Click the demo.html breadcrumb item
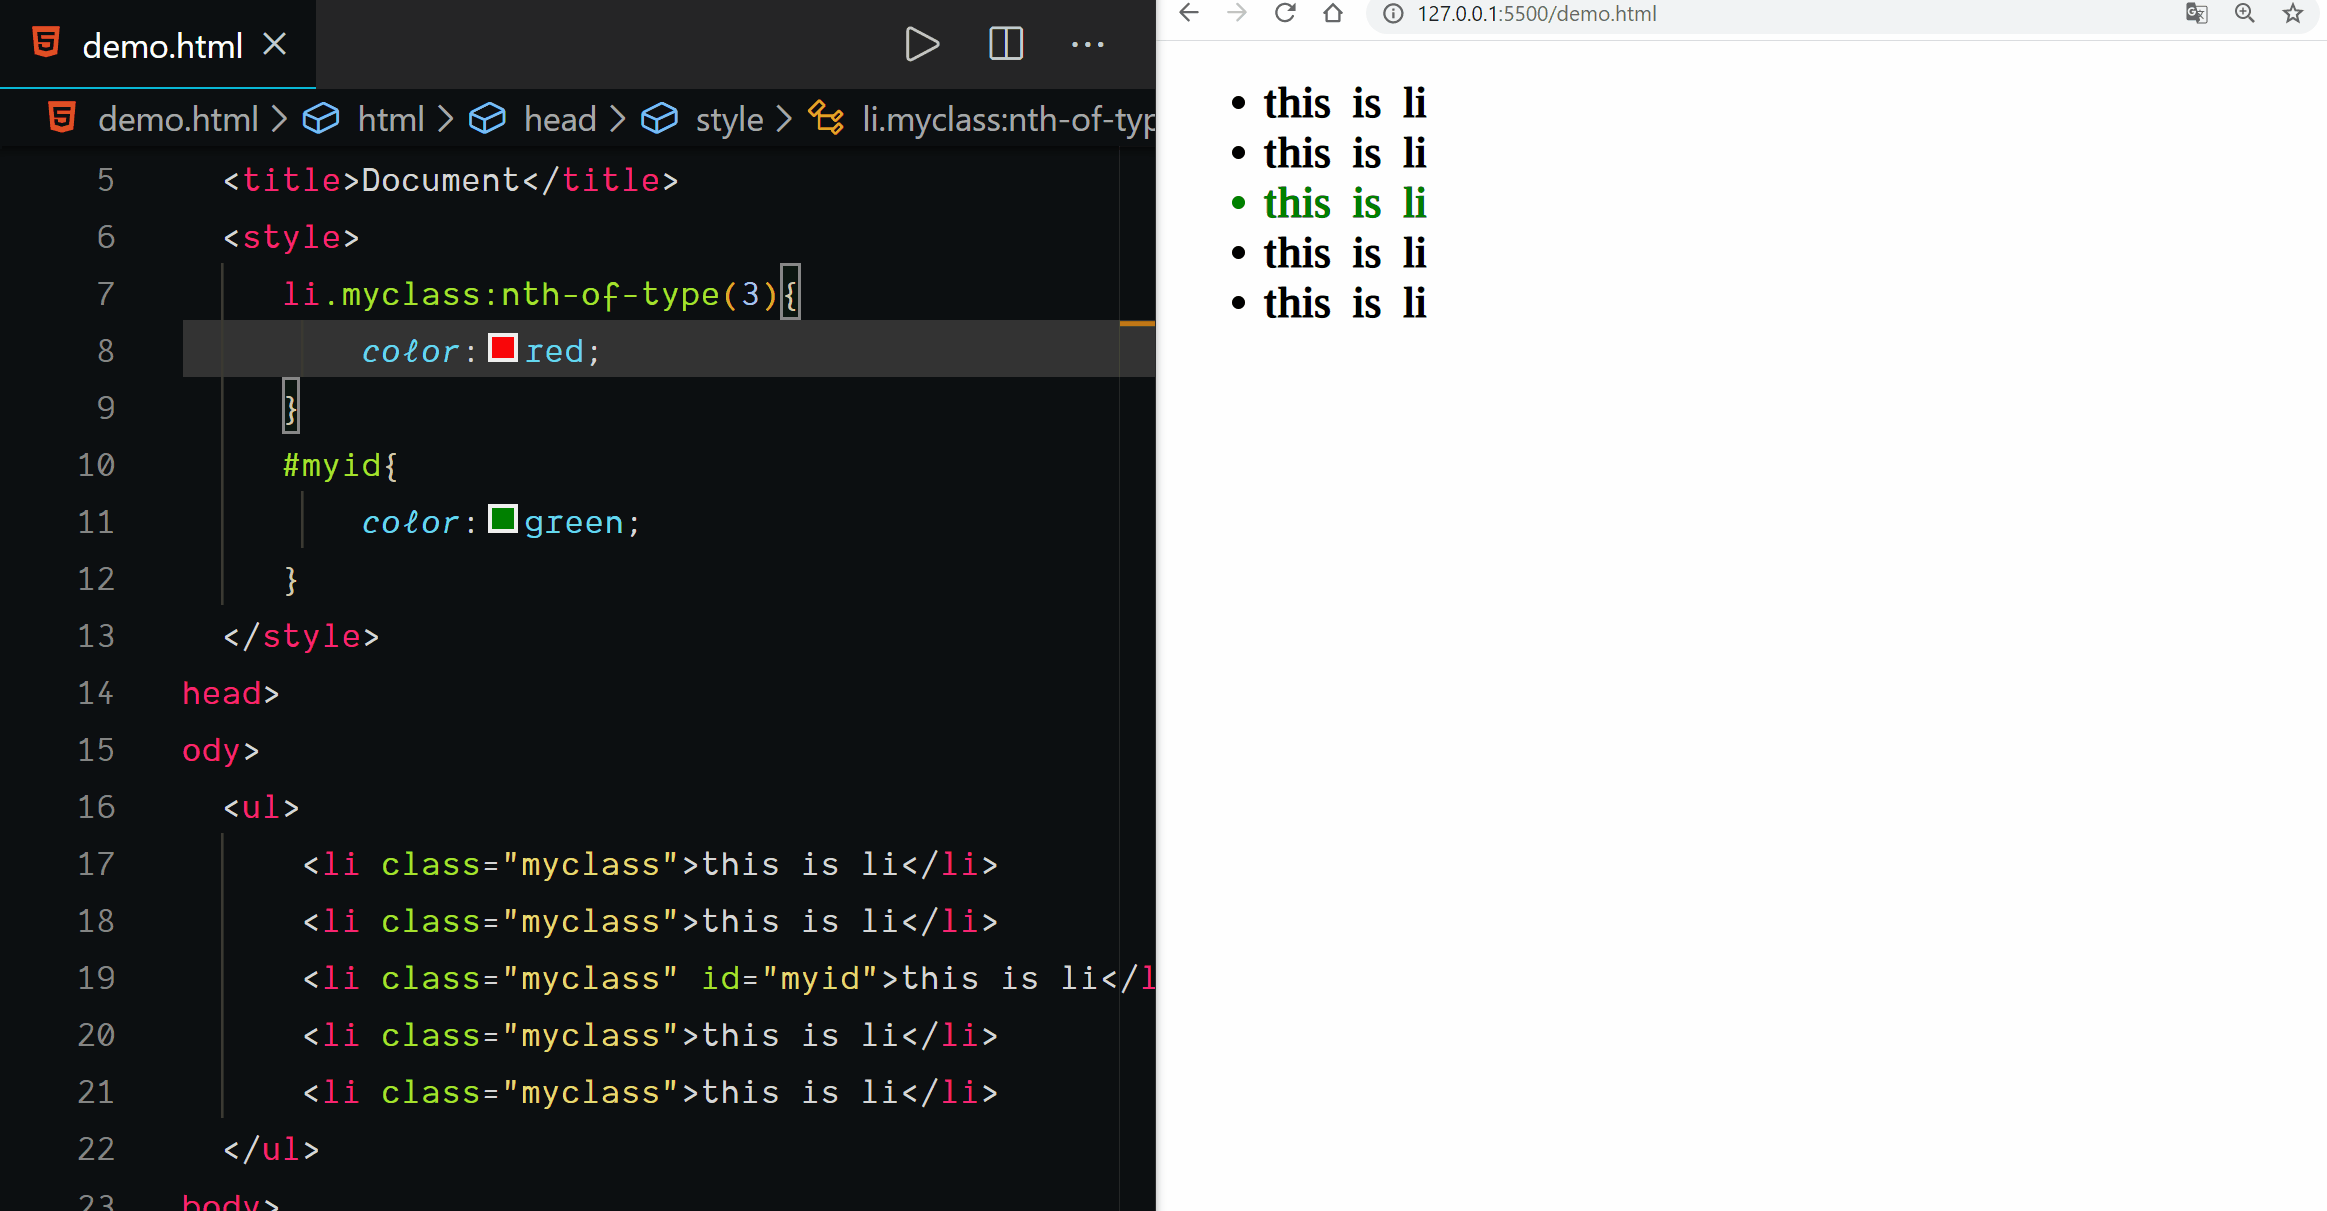2327x1211 pixels. pyautogui.click(x=177, y=119)
